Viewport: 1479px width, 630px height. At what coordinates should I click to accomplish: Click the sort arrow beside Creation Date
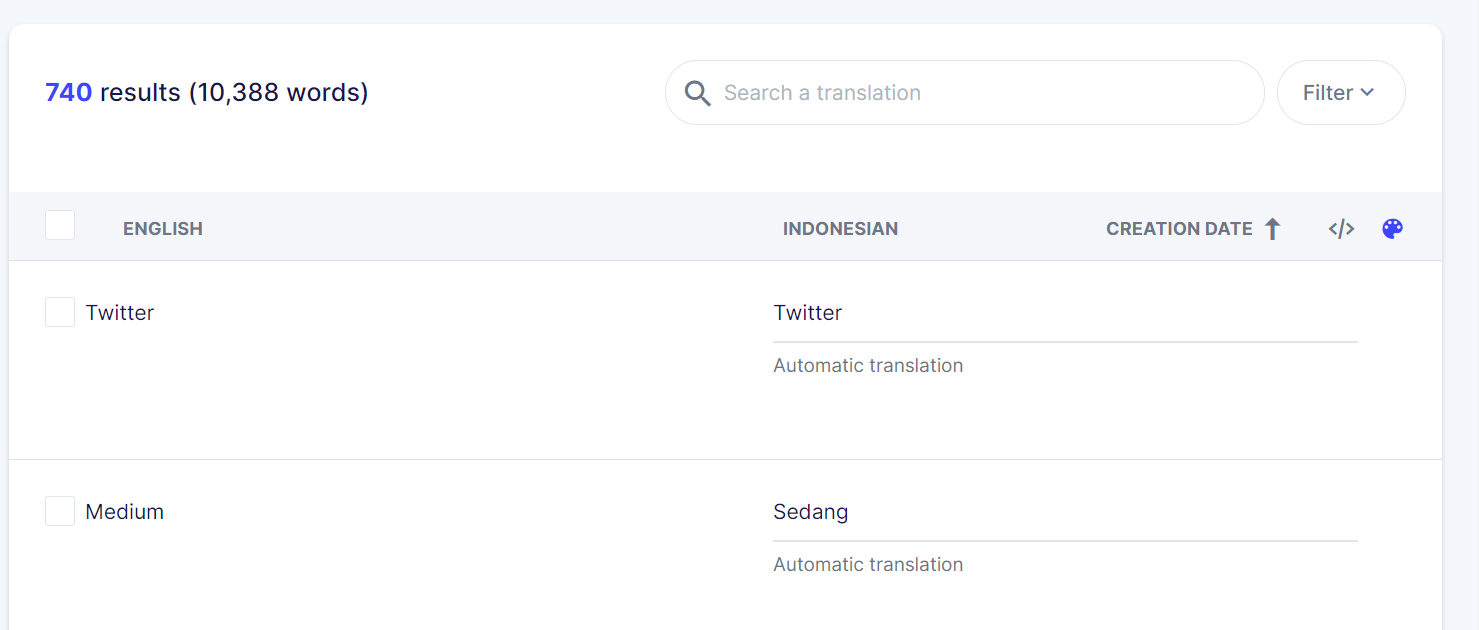1272,229
